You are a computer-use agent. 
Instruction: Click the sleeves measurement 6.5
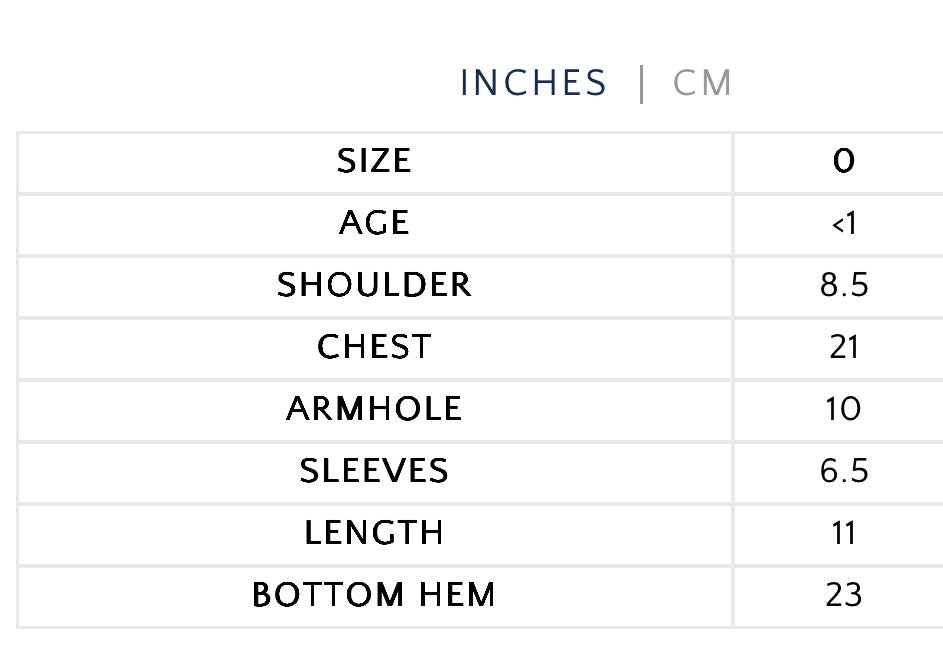tap(843, 471)
